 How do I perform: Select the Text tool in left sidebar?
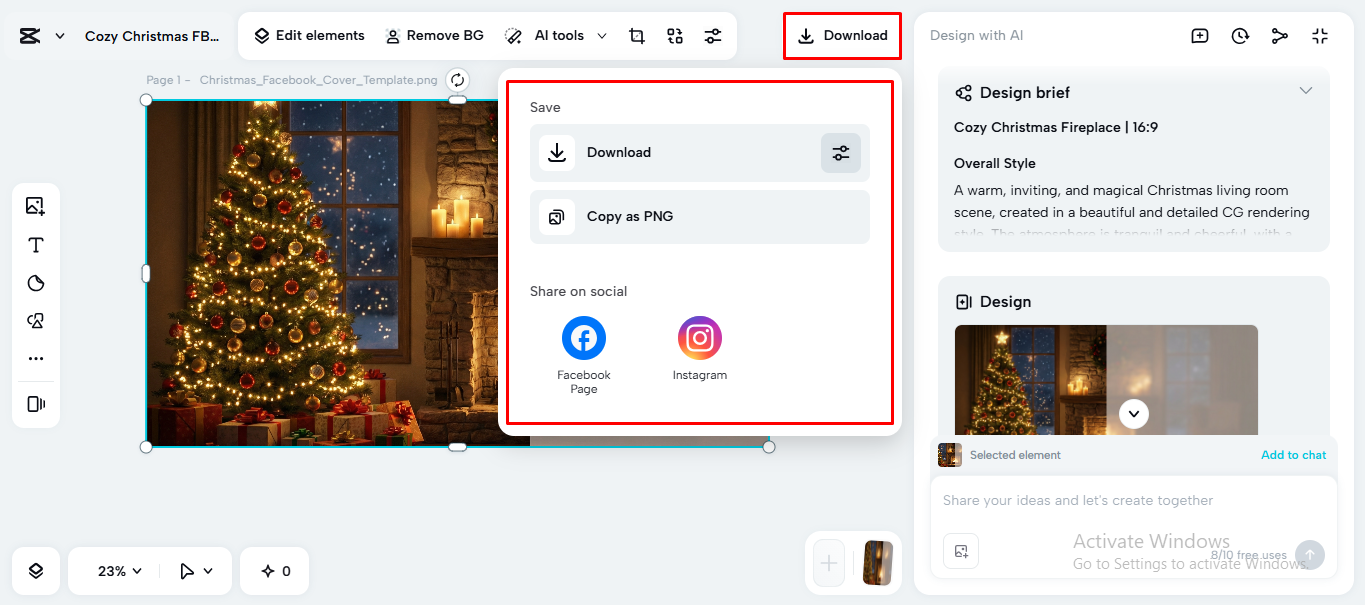pyautogui.click(x=36, y=245)
